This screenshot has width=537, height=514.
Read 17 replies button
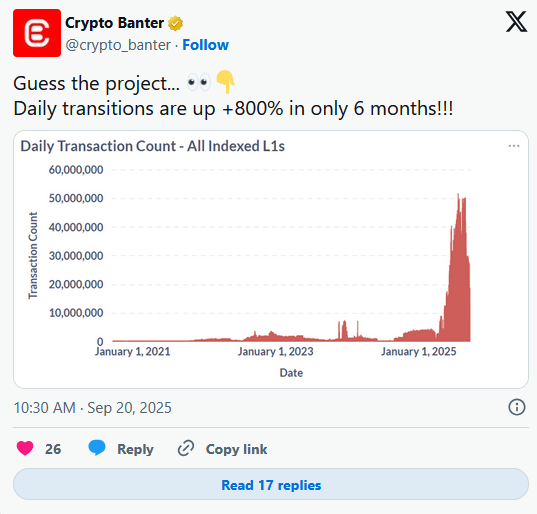[x=271, y=485]
